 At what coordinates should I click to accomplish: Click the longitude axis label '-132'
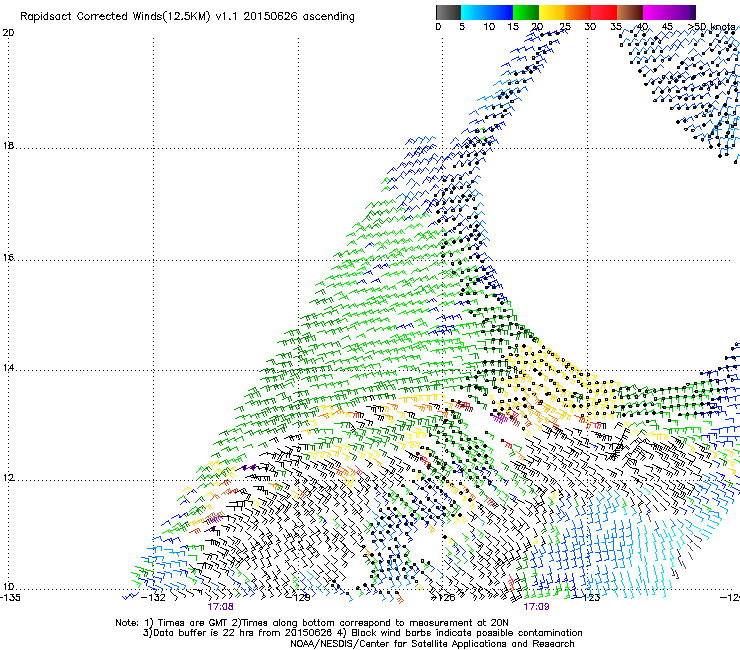pos(153,597)
